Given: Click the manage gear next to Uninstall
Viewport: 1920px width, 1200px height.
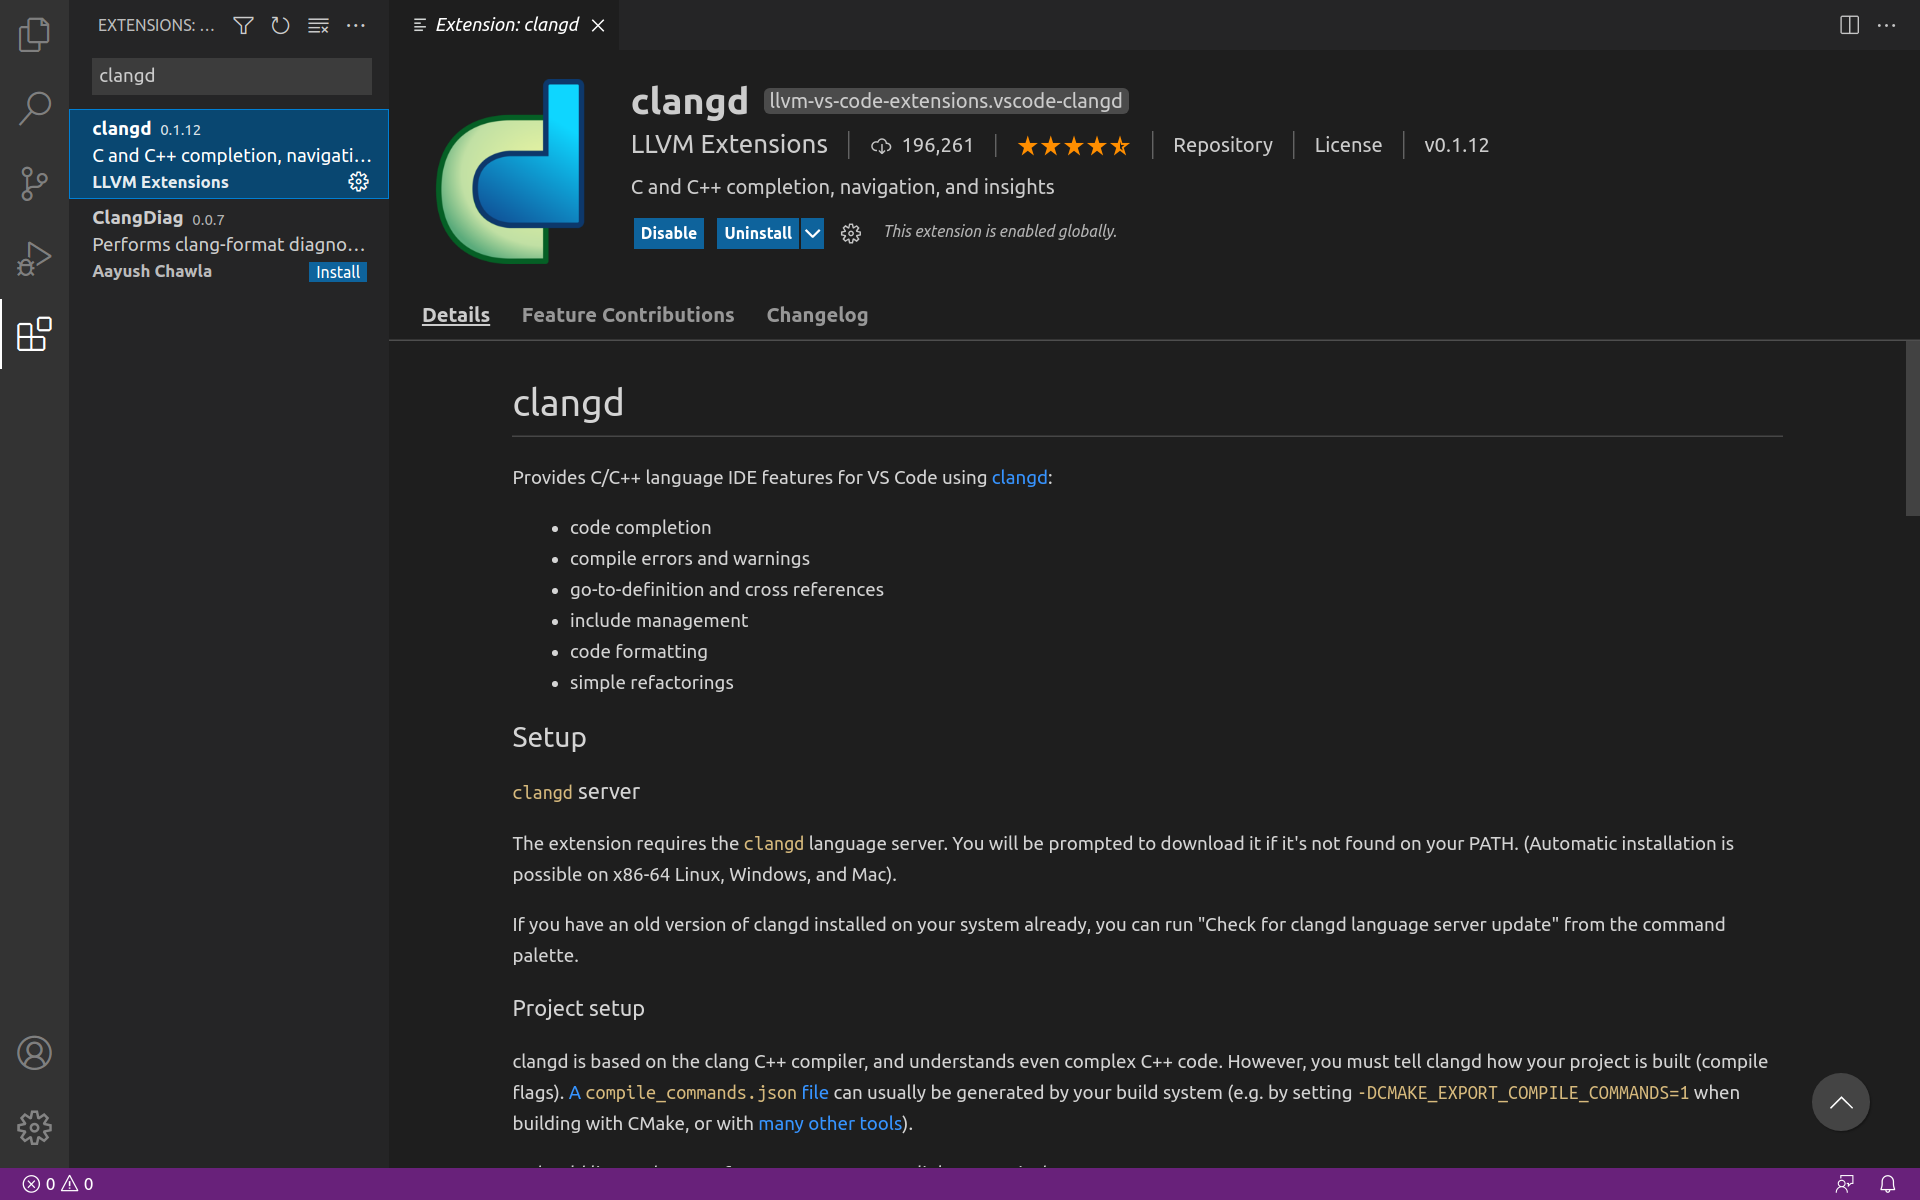Looking at the screenshot, I should 851,233.
